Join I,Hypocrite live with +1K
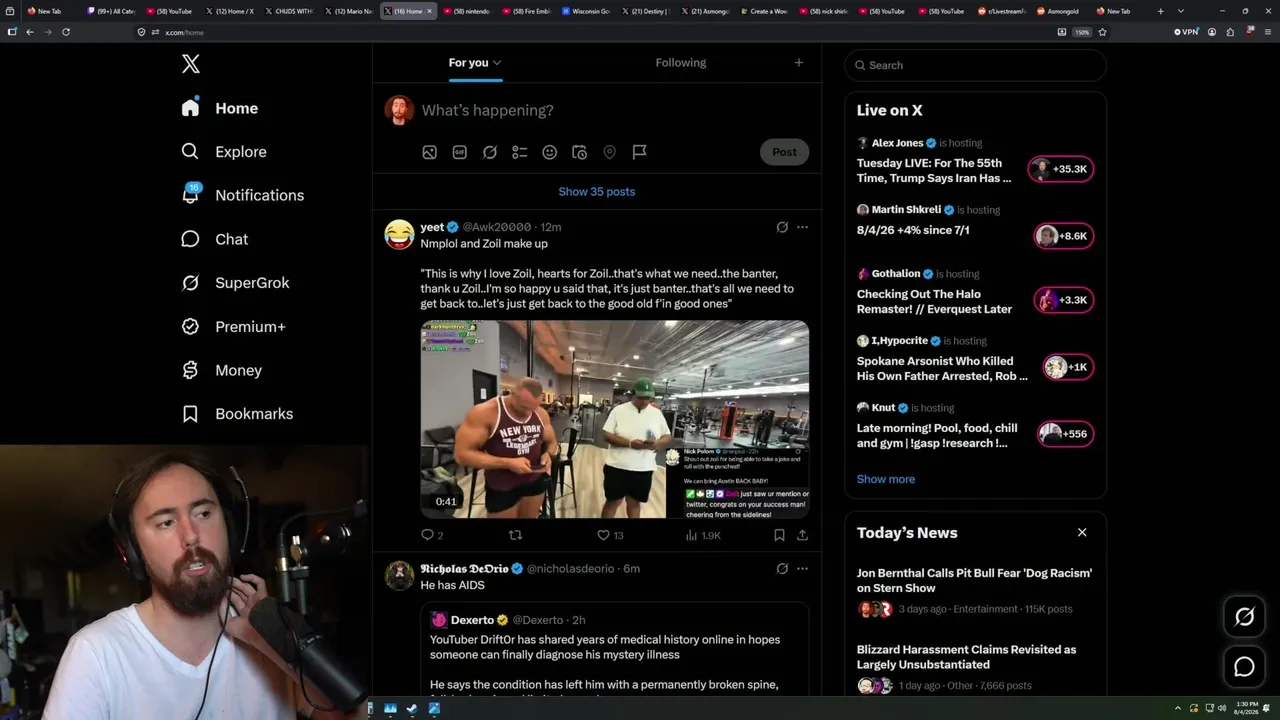Screen dimensions: 1280x720 coord(1068,367)
